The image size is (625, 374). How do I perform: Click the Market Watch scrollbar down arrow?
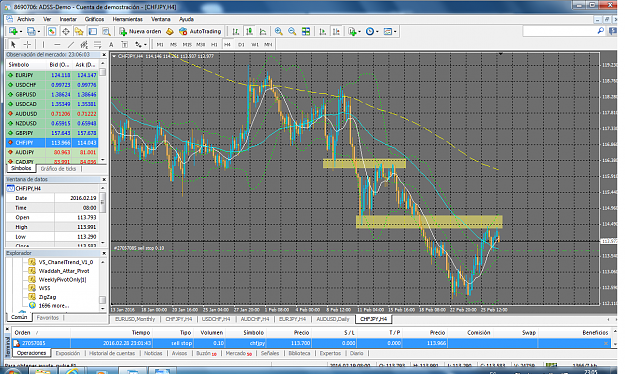[103, 159]
